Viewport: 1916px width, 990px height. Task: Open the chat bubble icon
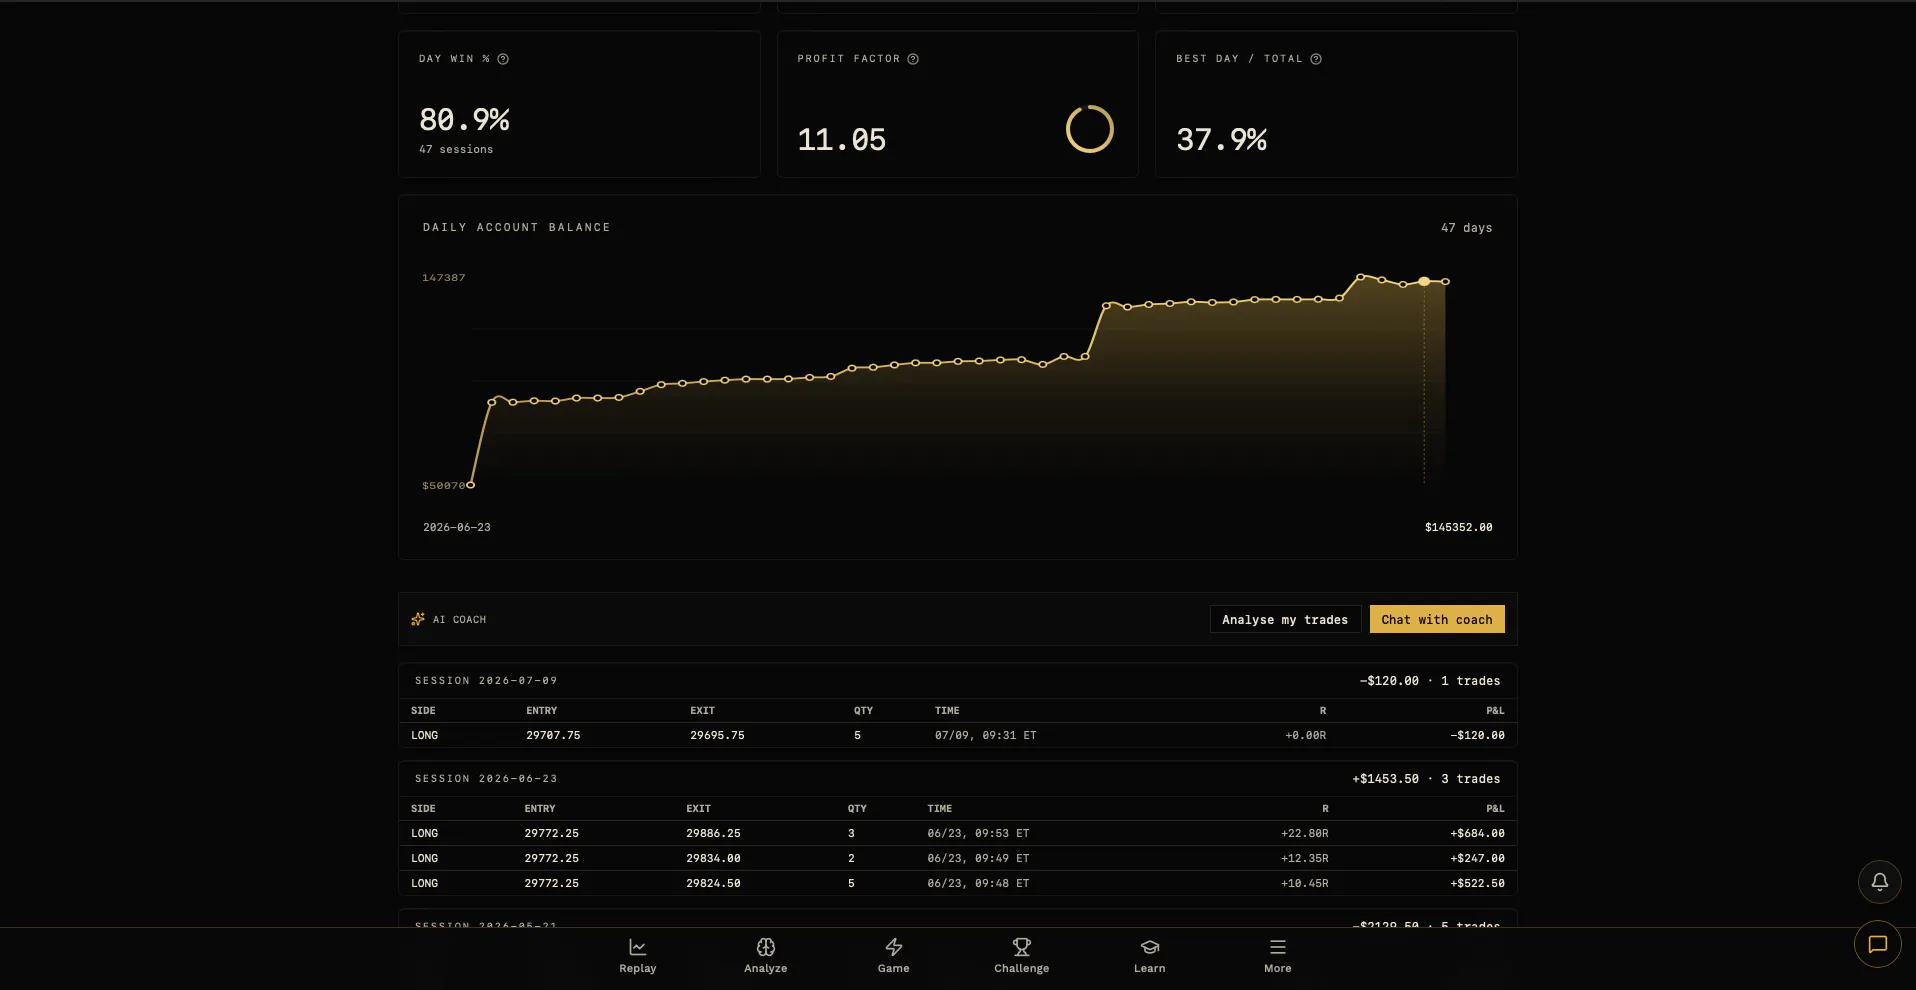tap(1877, 944)
